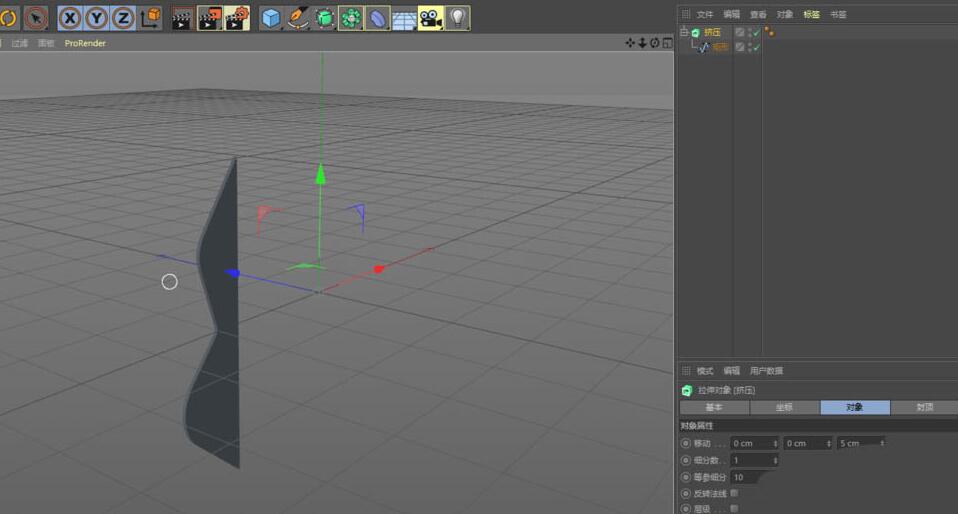Click the green extrude object icon
Viewport: 958px width, 514px height.
pos(696,32)
